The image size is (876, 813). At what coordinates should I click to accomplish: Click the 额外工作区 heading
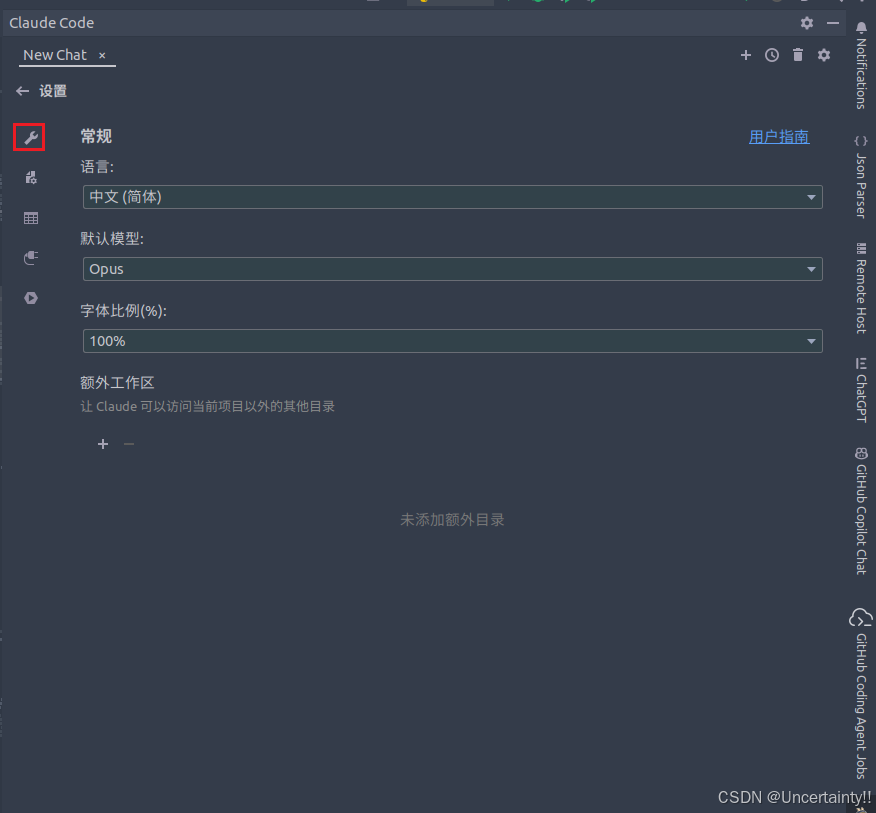[117, 383]
